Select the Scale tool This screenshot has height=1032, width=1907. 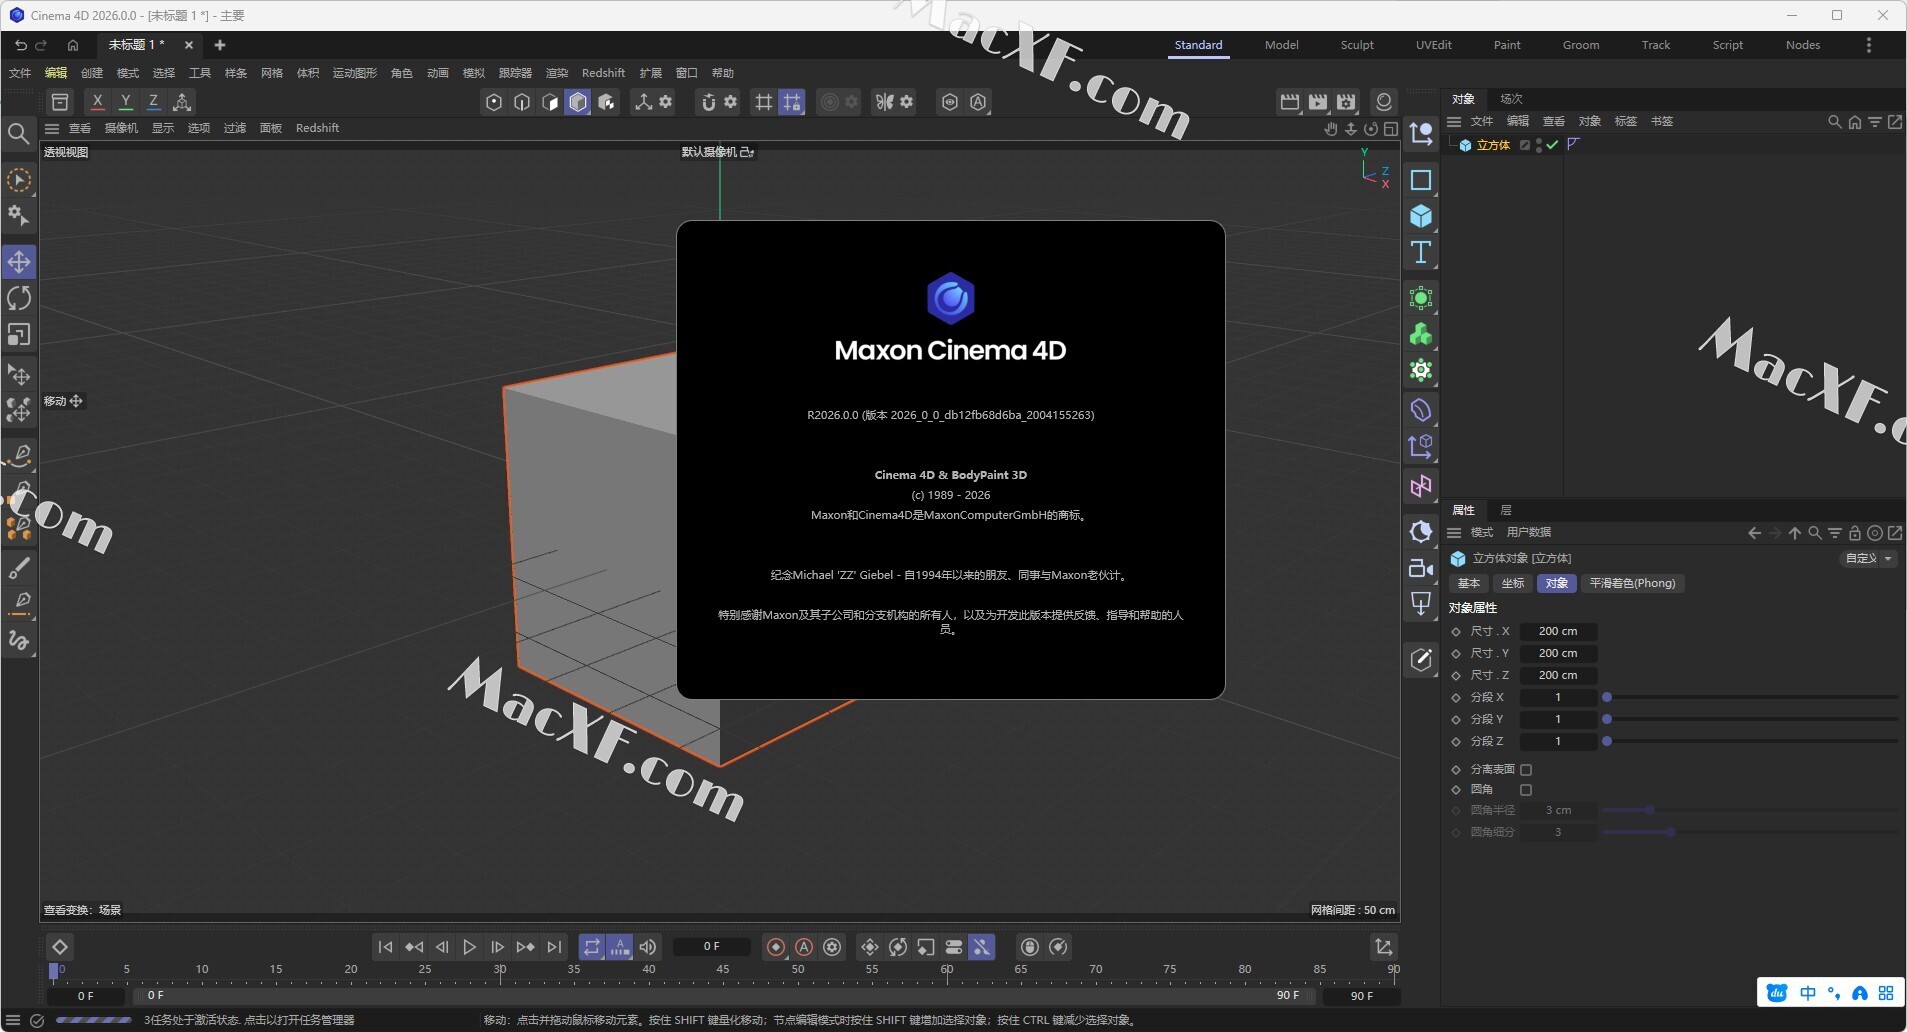coord(19,334)
